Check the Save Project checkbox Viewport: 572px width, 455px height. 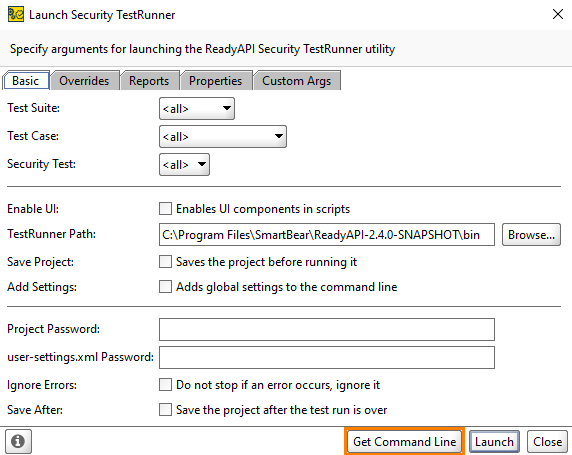pos(165,262)
